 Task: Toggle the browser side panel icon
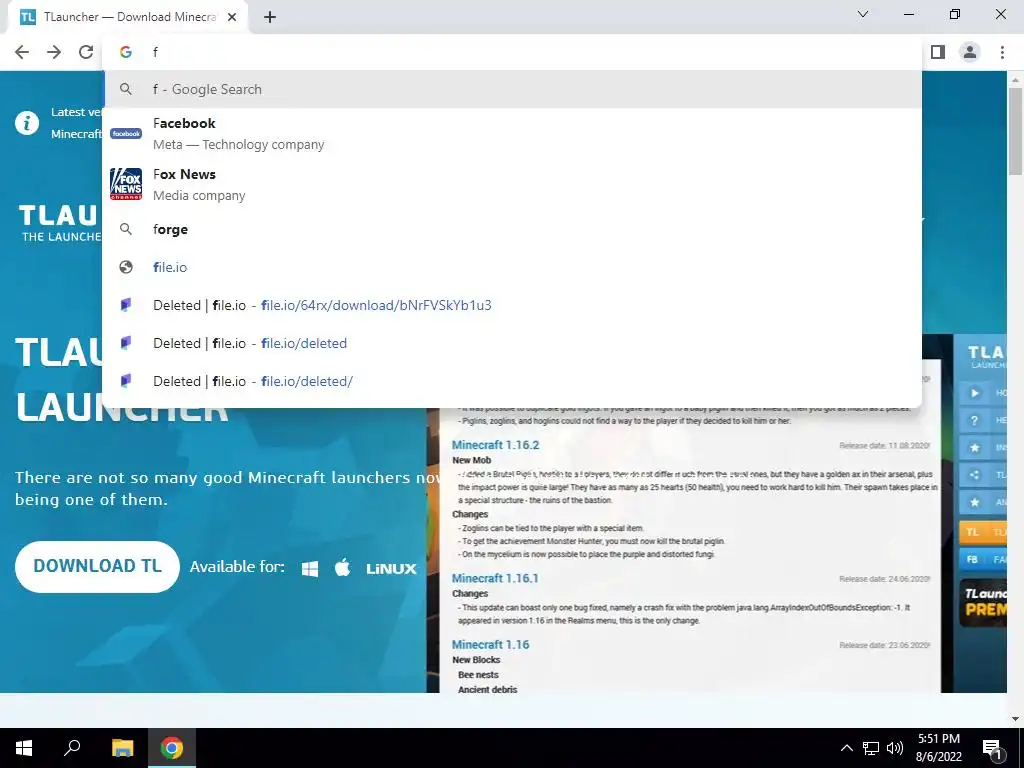(x=938, y=52)
